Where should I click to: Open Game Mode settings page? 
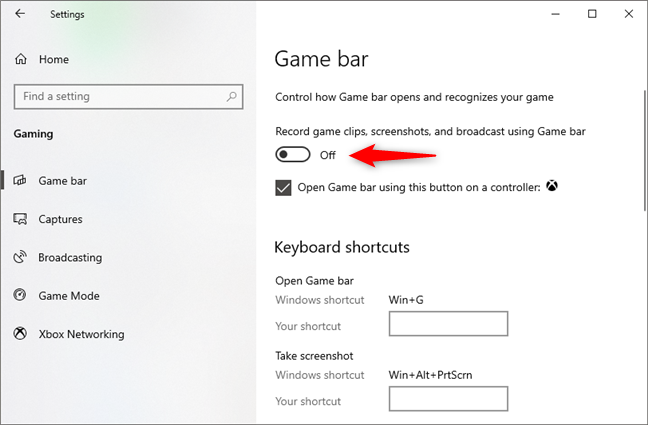(69, 296)
